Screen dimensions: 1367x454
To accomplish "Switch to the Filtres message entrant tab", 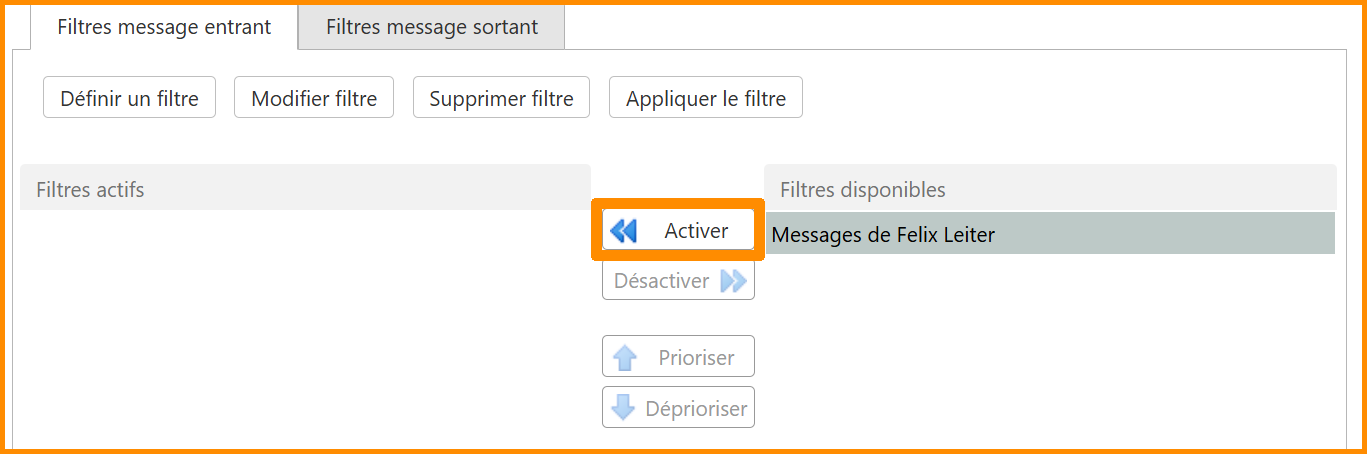I will [164, 27].
